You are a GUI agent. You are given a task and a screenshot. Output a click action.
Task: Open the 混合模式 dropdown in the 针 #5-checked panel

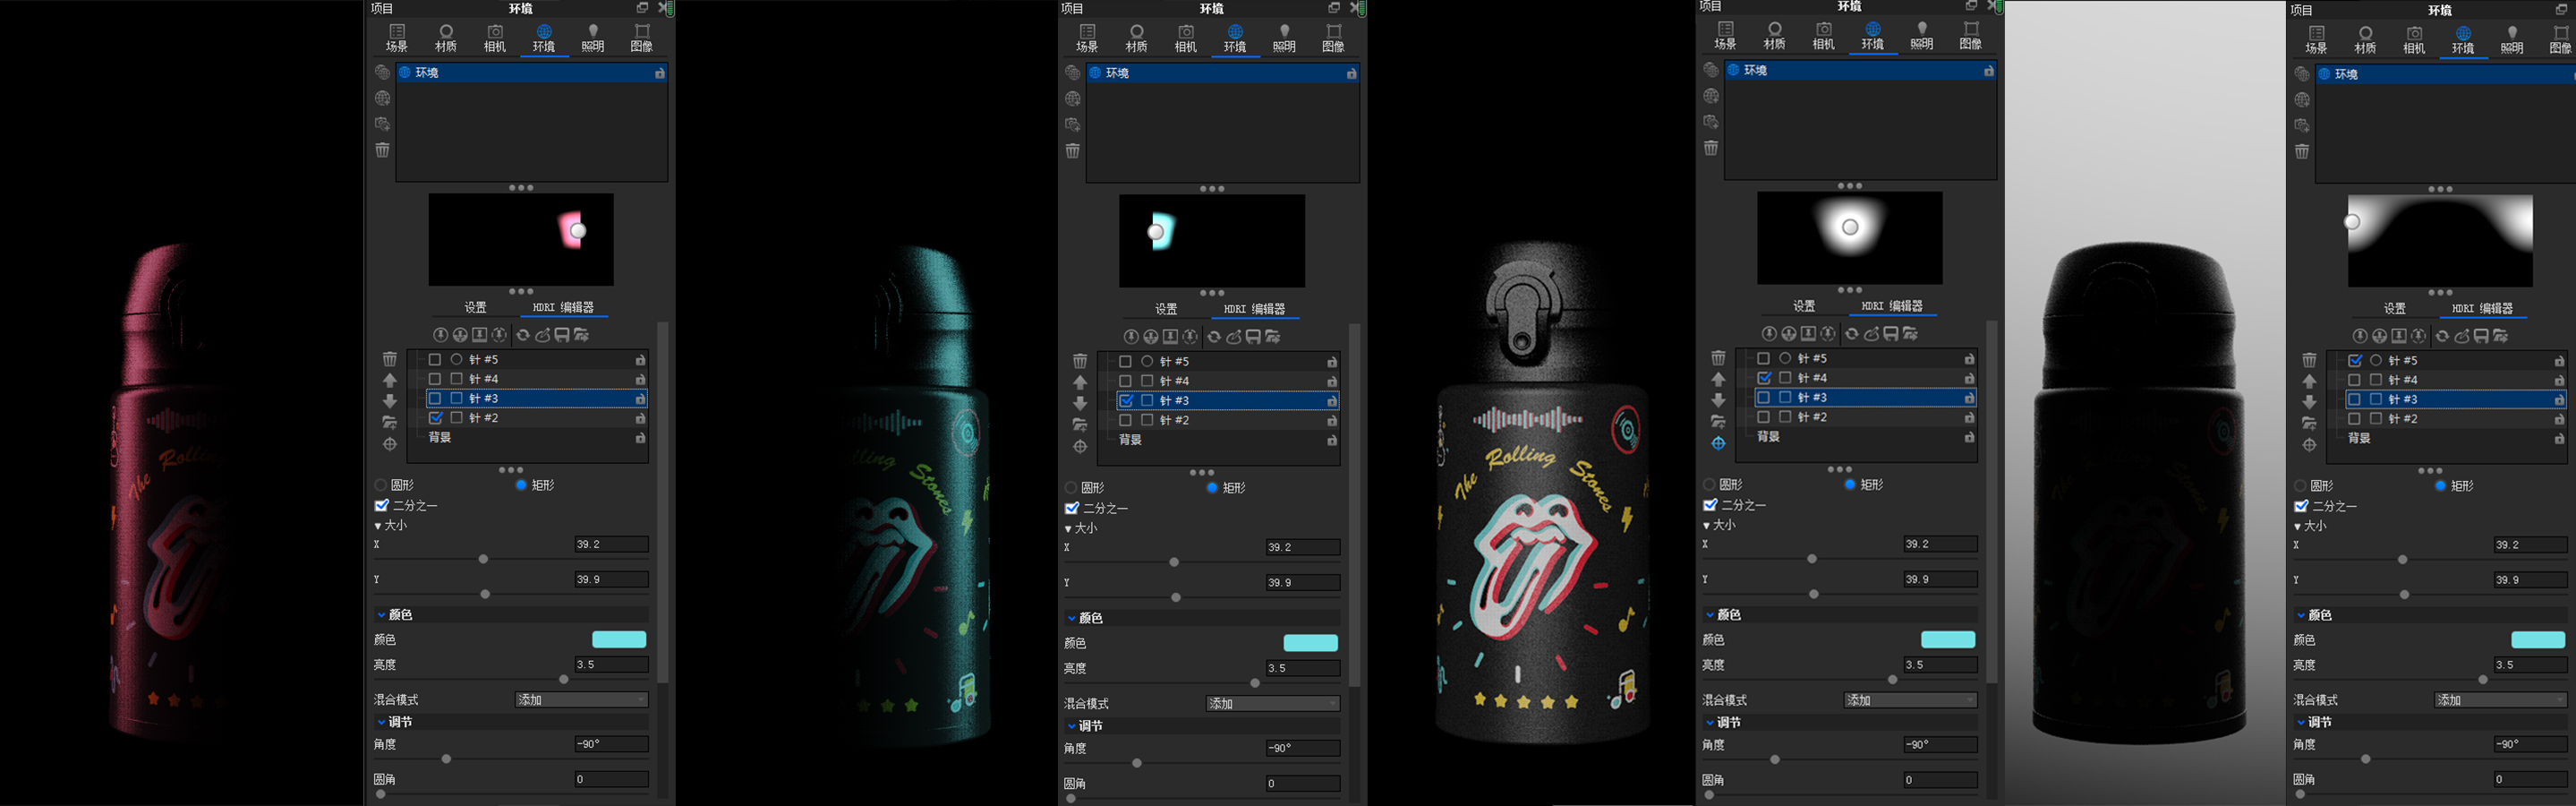[2500, 700]
